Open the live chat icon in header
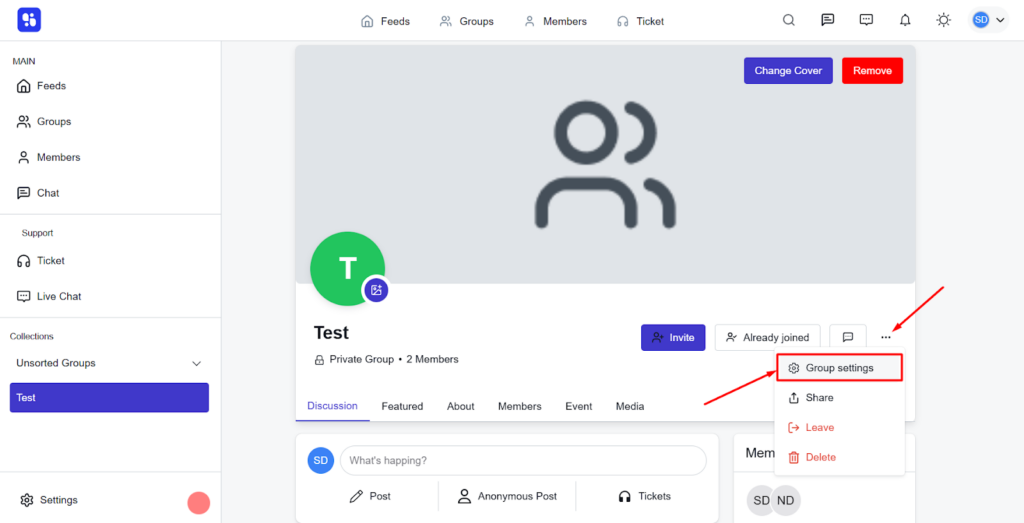This screenshot has height=523, width=1024. 866,20
